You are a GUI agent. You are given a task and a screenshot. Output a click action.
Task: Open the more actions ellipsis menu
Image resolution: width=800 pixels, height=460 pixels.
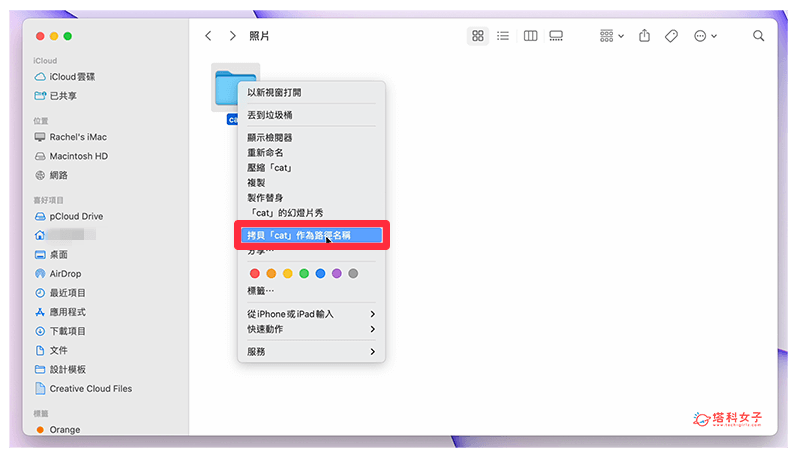pos(706,36)
